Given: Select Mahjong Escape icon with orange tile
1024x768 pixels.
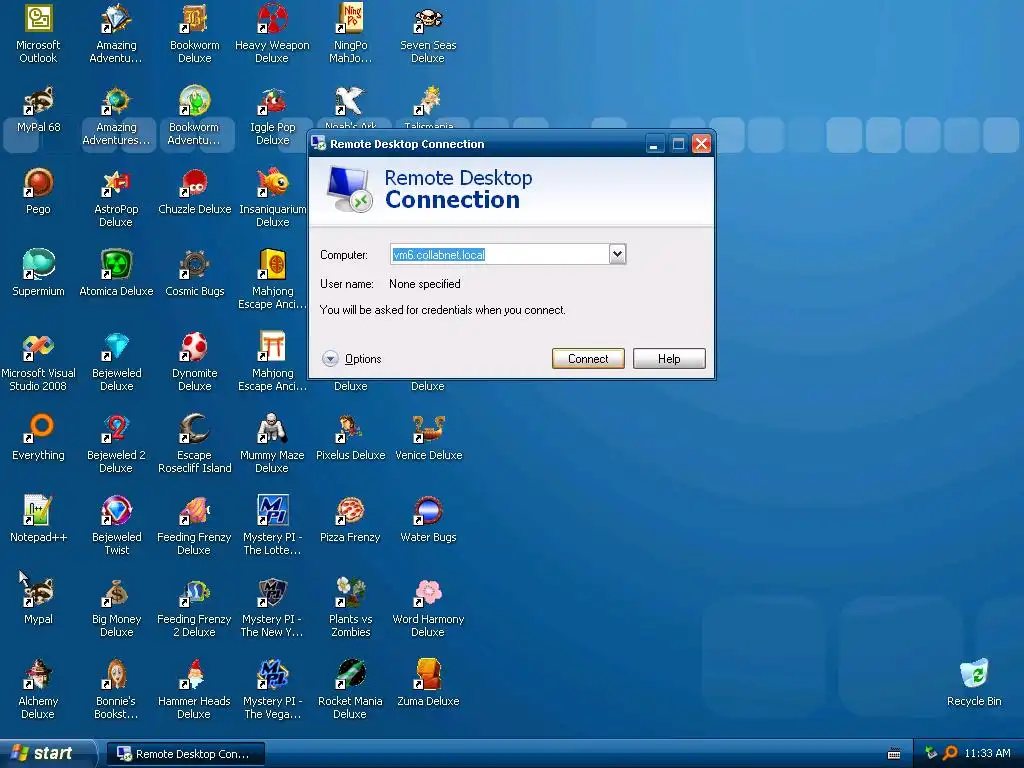Looking at the screenshot, I should click(x=272, y=264).
